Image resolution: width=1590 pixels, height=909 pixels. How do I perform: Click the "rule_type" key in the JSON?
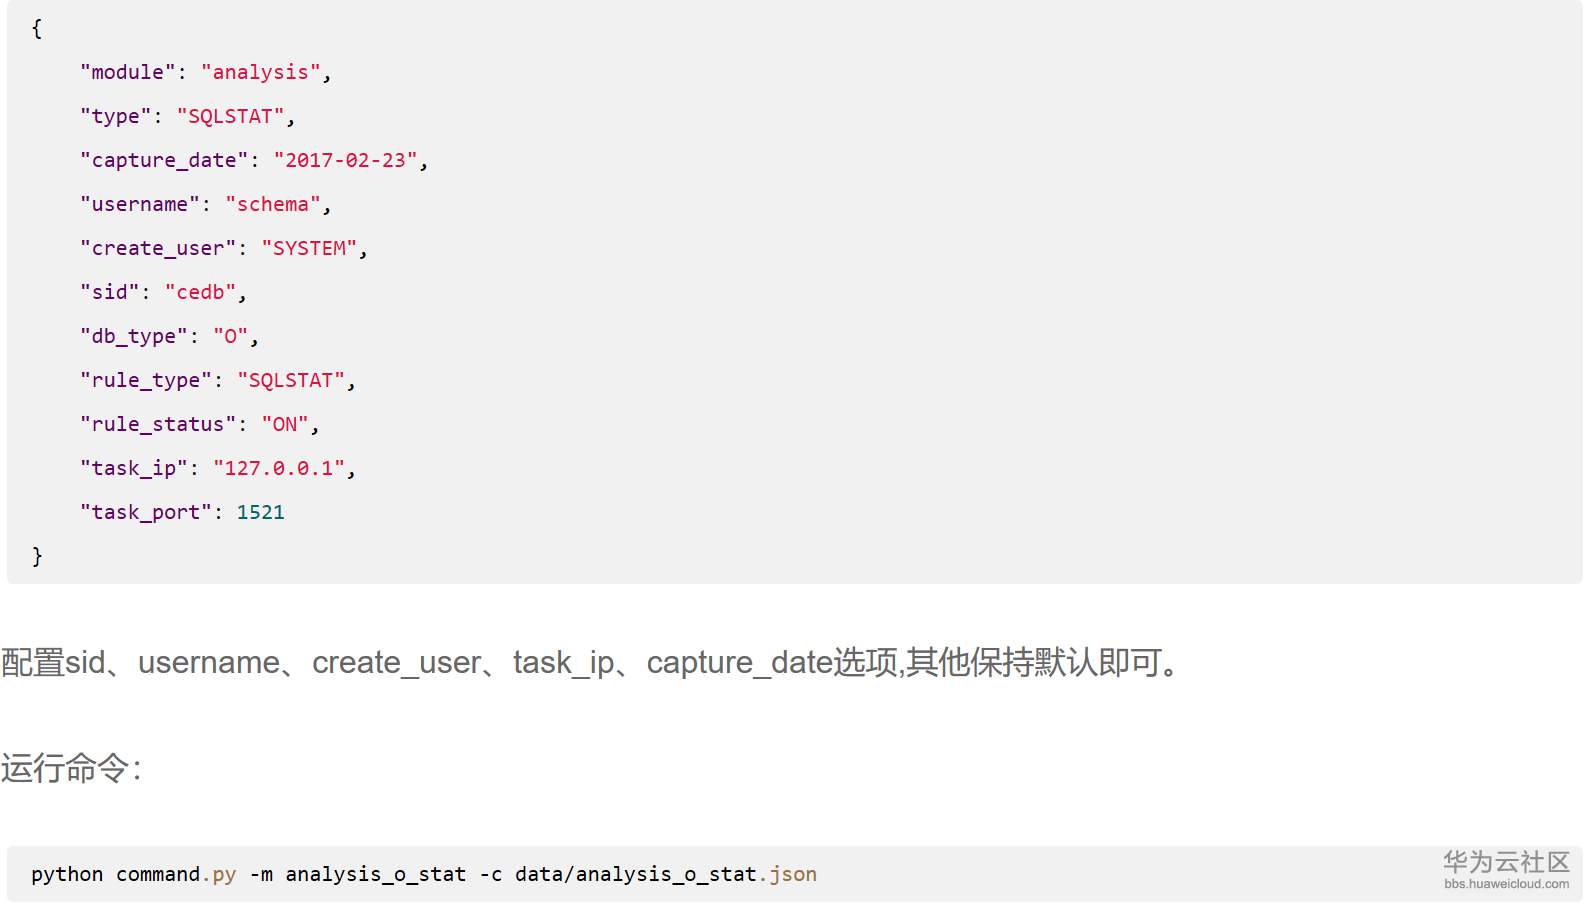(146, 381)
